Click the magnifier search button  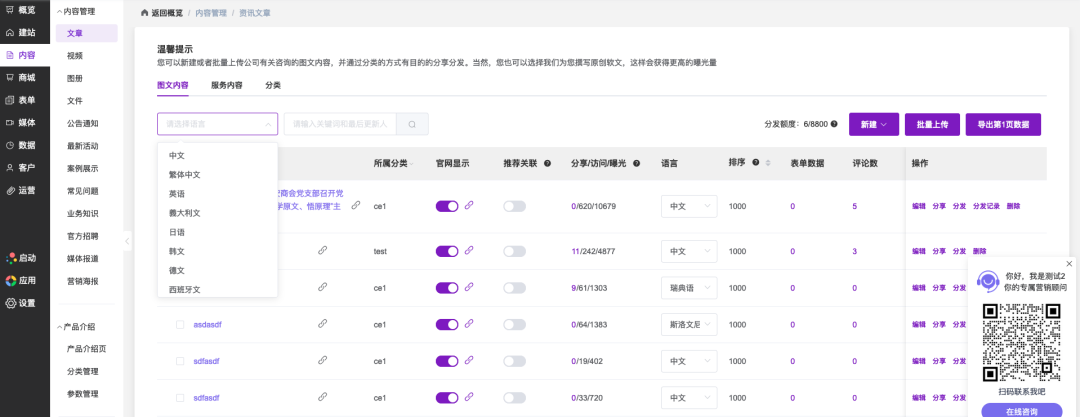[x=412, y=124]
